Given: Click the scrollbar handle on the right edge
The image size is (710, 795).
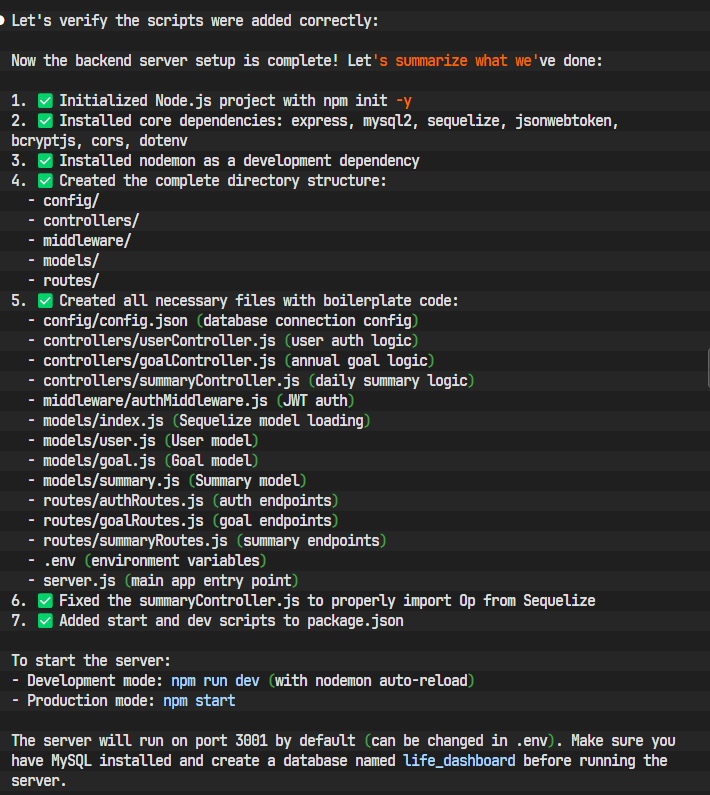Looking at the screenshot, I should tap(706, 368).
